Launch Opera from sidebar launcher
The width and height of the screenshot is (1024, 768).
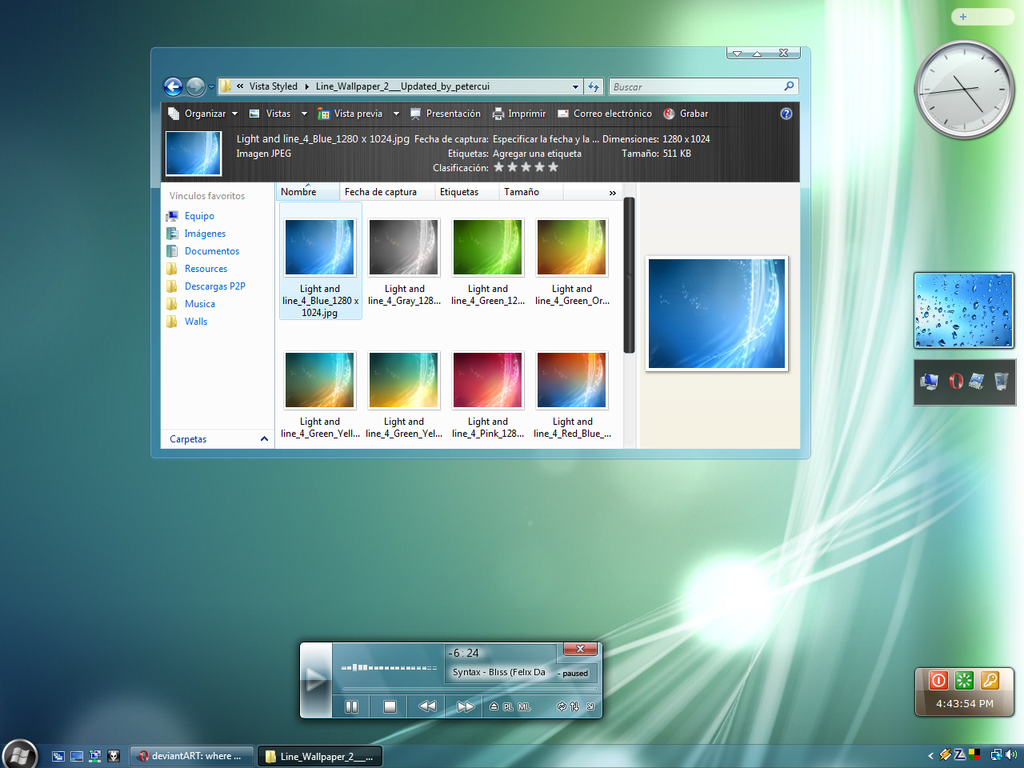coord(955,381)
